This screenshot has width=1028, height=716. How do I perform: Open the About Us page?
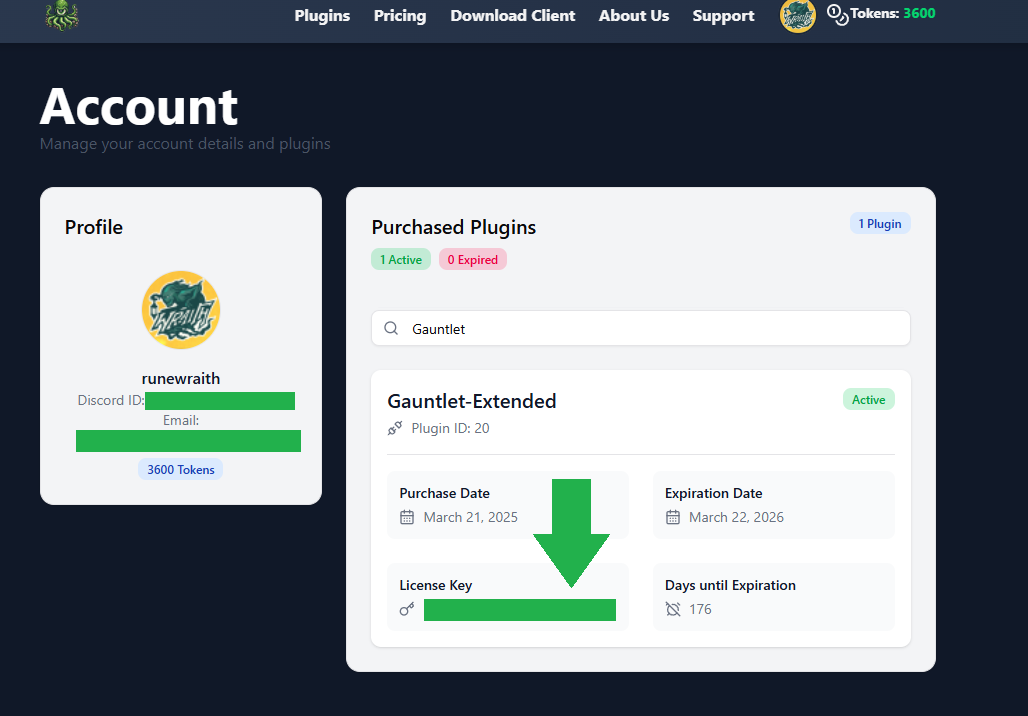click(633, 16)
